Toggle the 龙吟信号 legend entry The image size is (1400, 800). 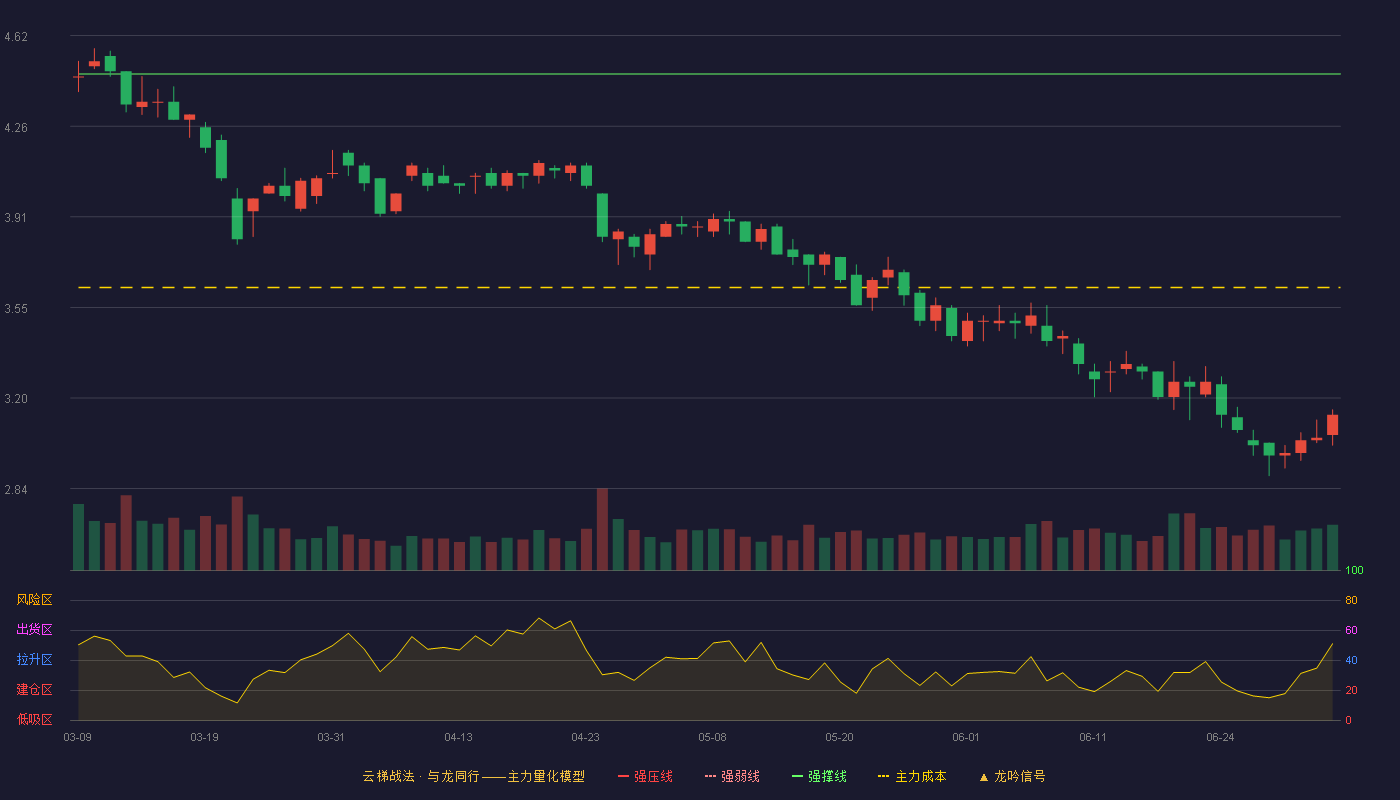[x=1012, y=776]
